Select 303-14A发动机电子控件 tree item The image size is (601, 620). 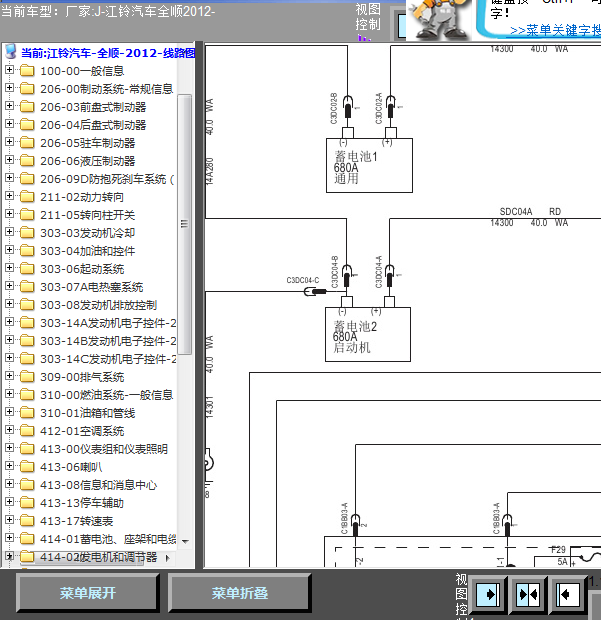[x=108, y=323]
